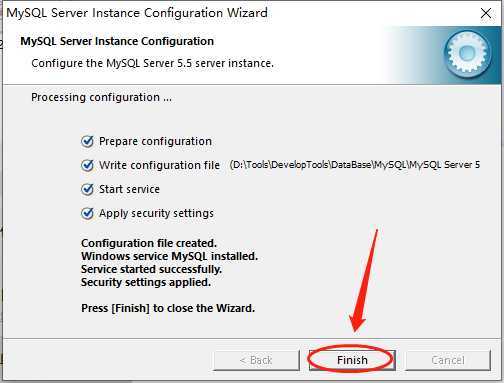Click Finish to close the wizard
This screenshot has width=504, height=383.
[352, 360]
